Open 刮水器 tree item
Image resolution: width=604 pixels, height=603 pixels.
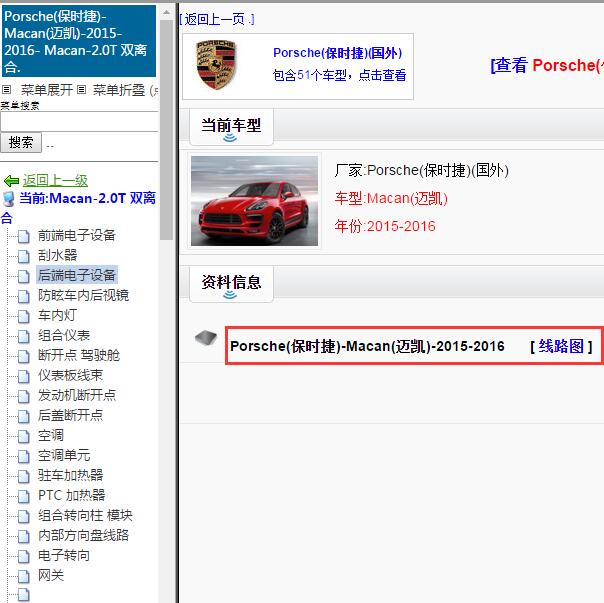(x=57, y=255)
